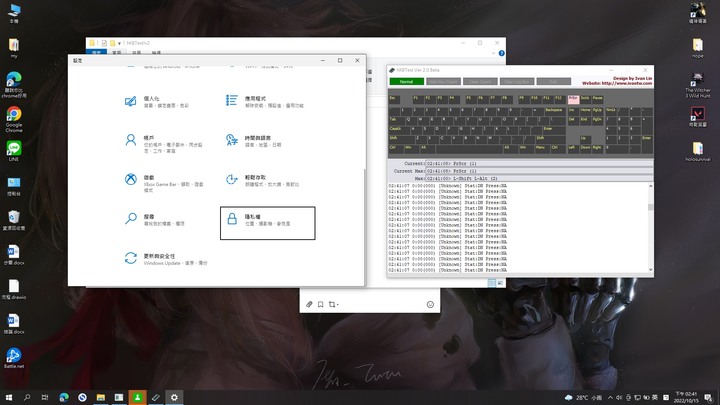Open the Battle.net desktop shortcut
This screenshot has width=720, height=405.
coord(14,358)
